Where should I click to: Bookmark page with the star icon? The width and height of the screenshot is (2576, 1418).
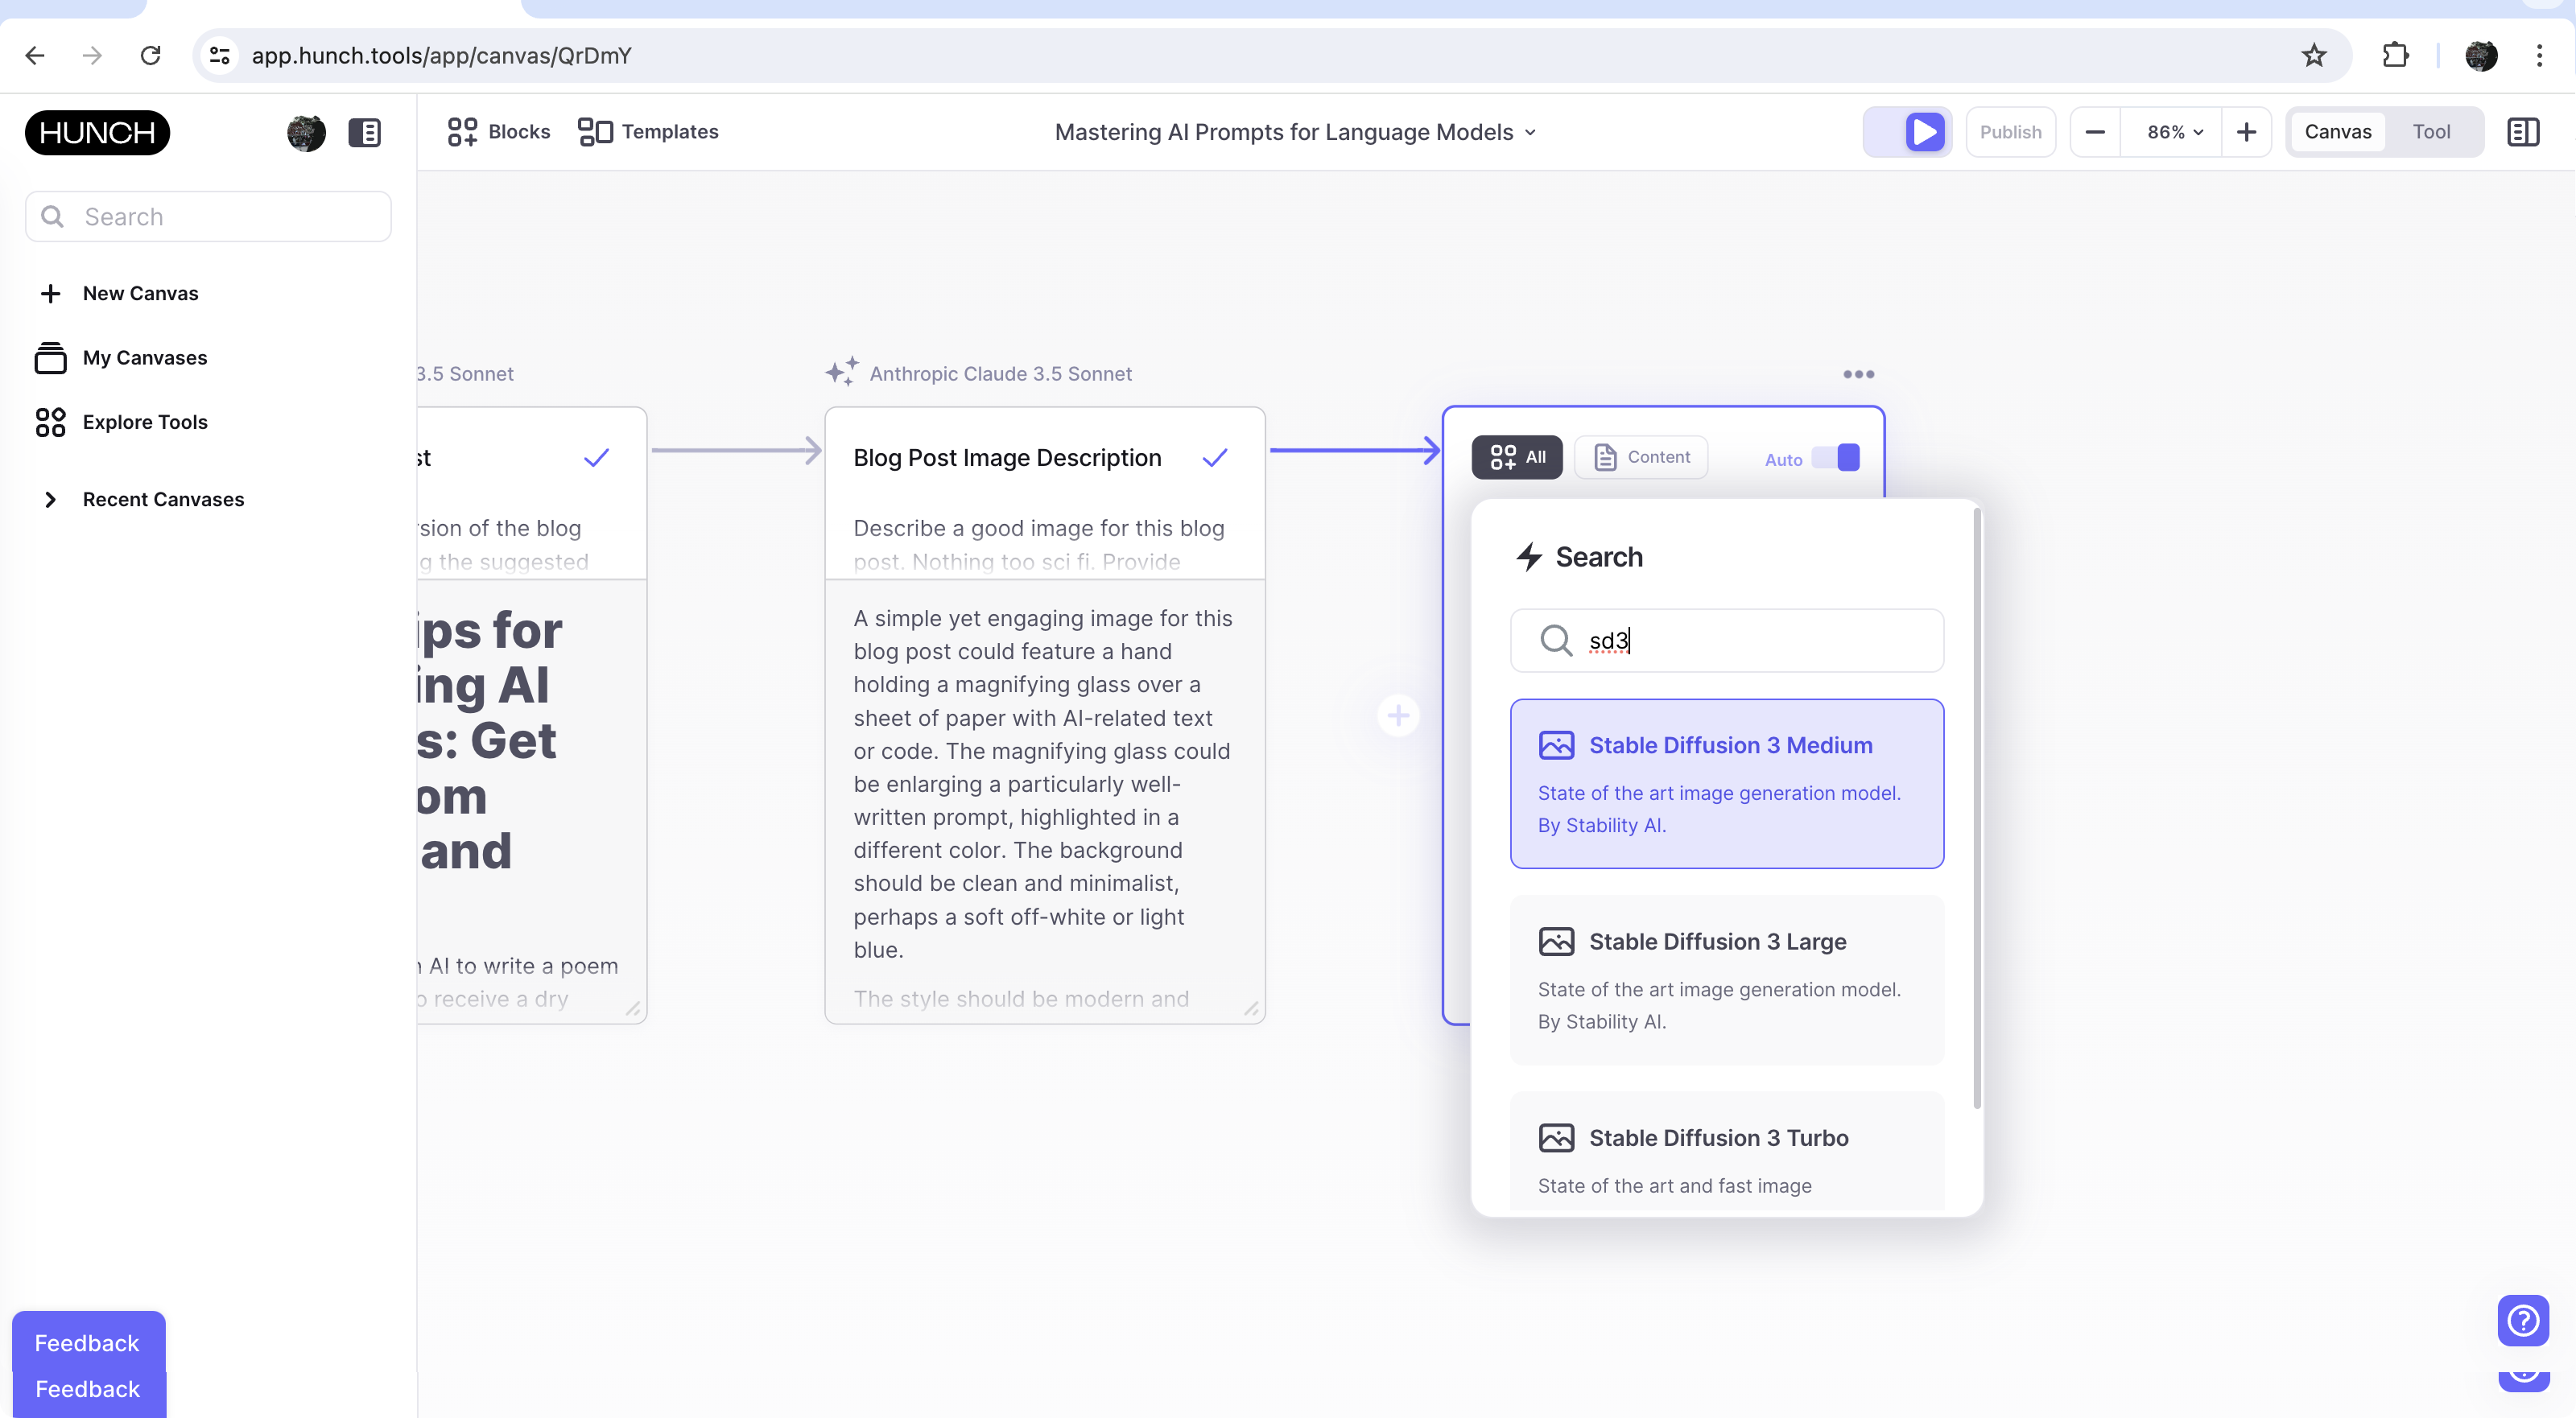pyautogui.click(x=2313, y=55)
